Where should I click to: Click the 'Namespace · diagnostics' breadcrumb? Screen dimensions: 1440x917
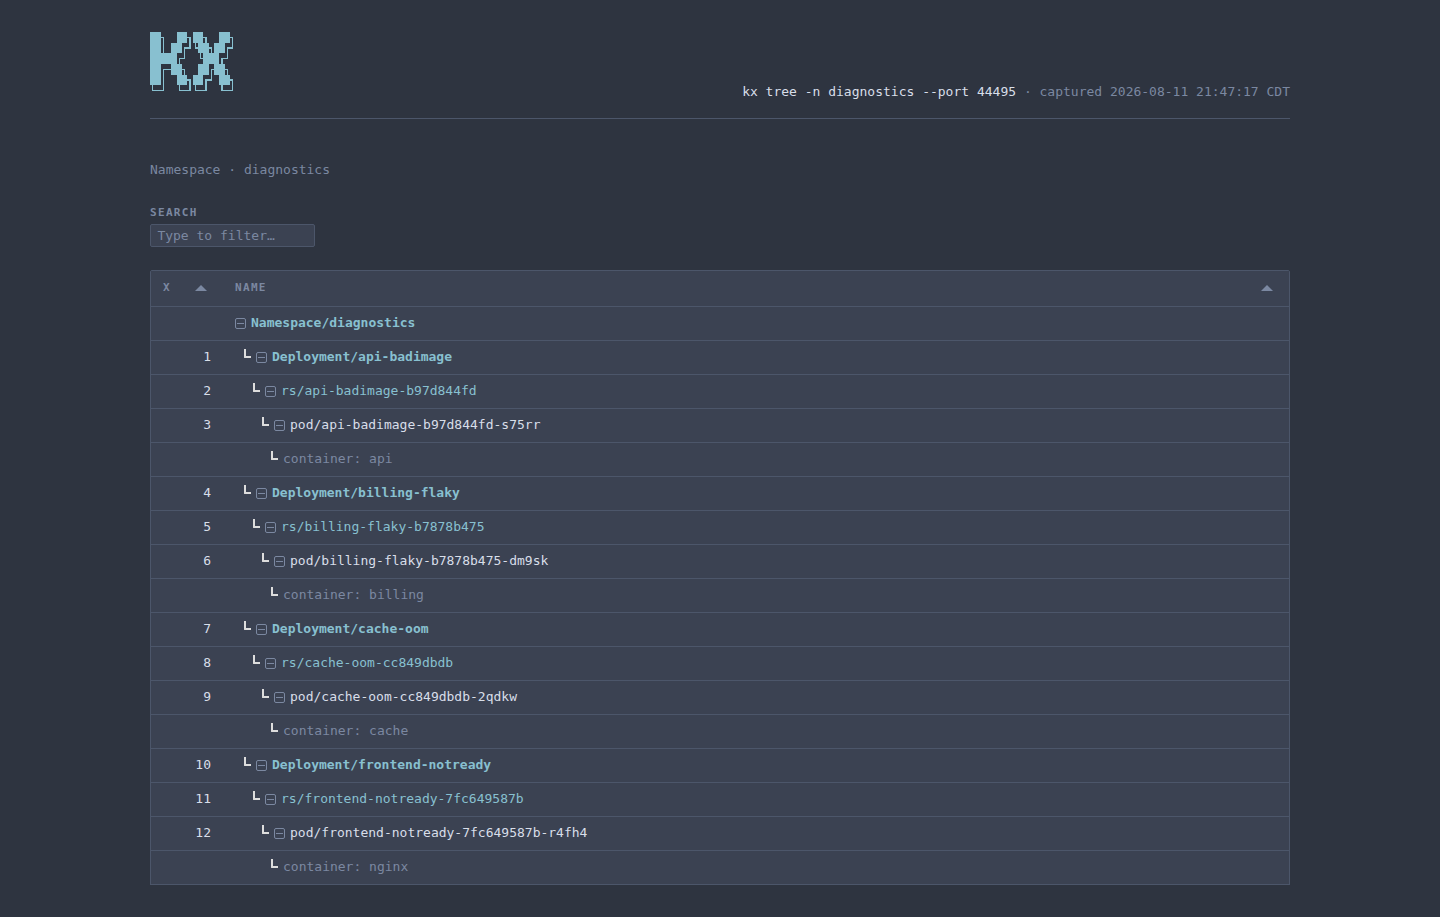pos(240,170)
